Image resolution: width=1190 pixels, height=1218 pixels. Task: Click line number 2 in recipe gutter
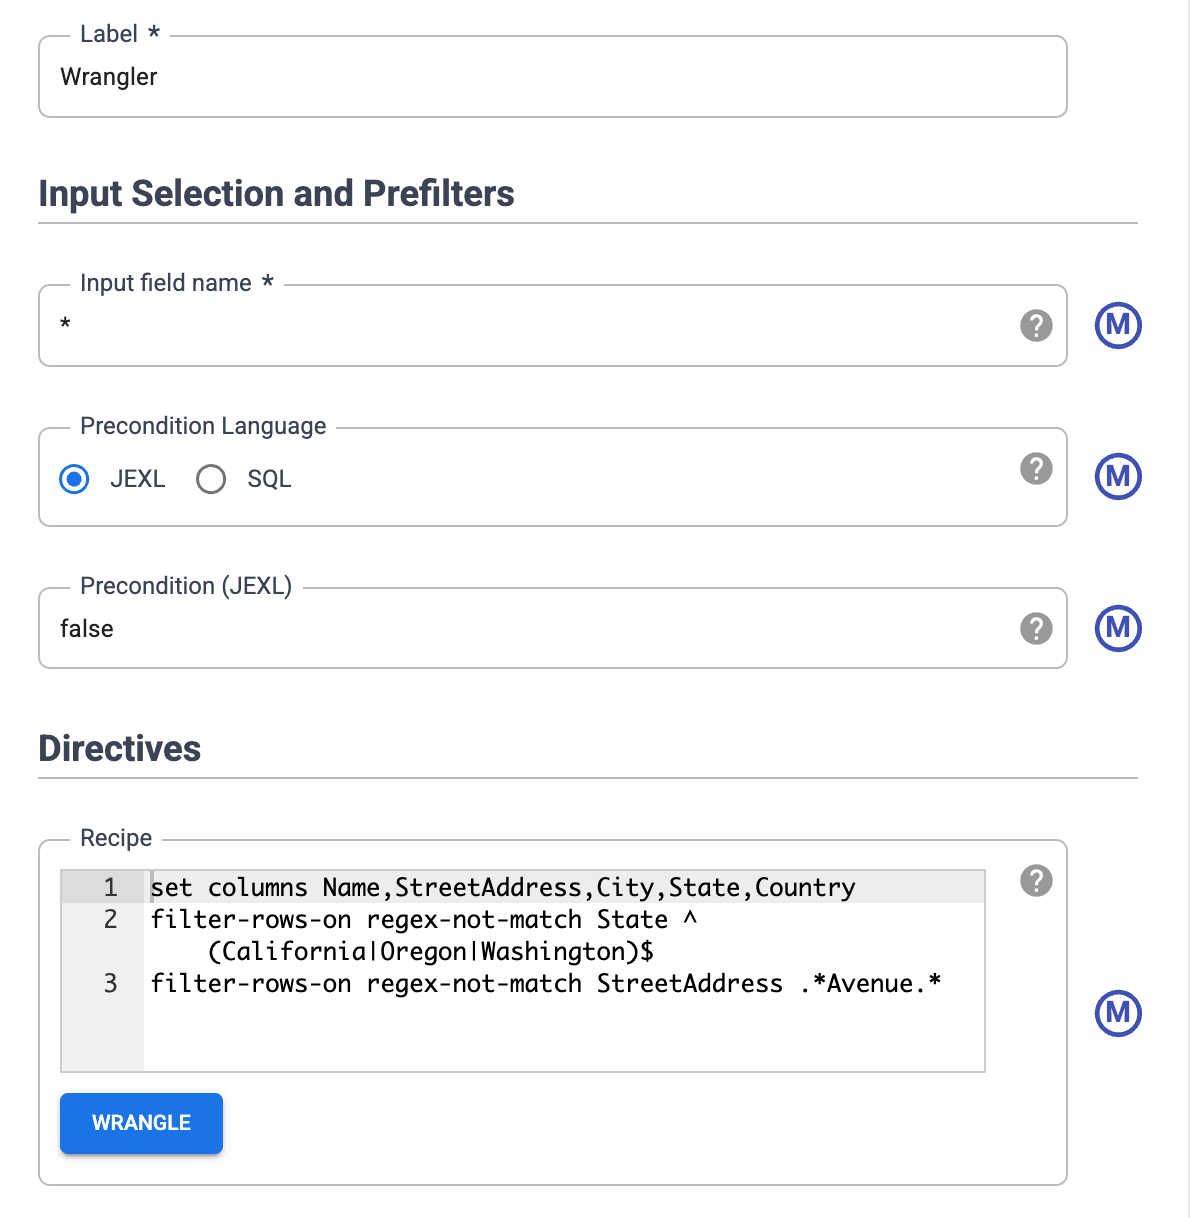click(x=110, y=919)
